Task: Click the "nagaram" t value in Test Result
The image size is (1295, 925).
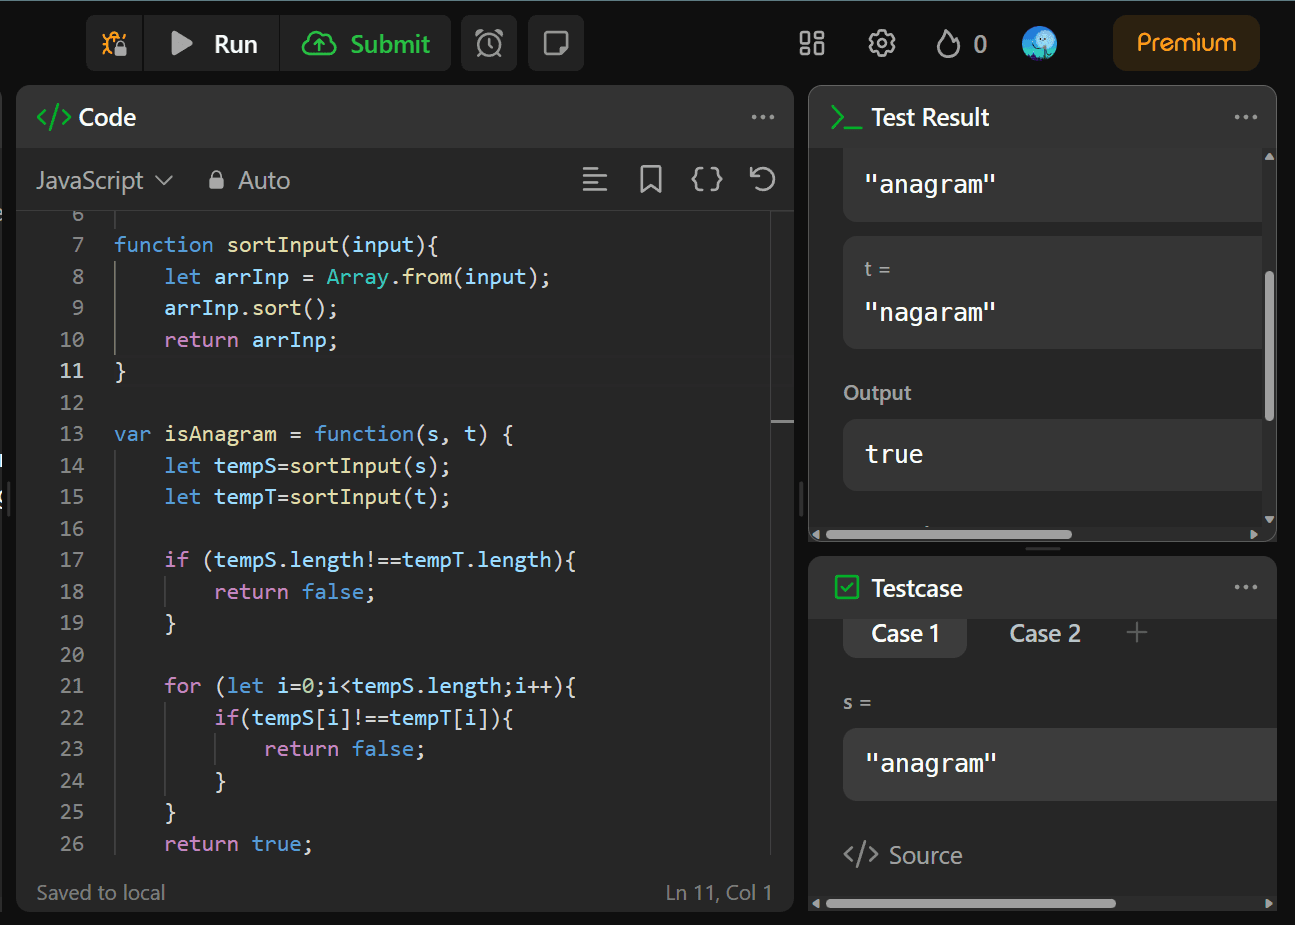Action: 930,313
